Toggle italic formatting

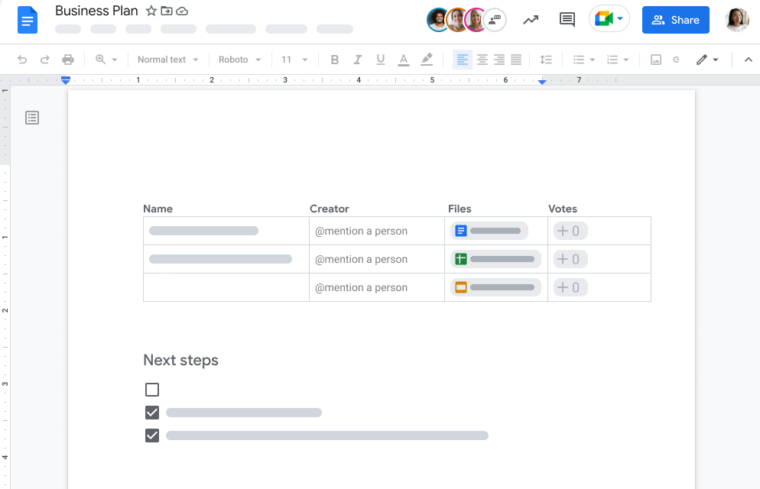click(x=357, y=60)
